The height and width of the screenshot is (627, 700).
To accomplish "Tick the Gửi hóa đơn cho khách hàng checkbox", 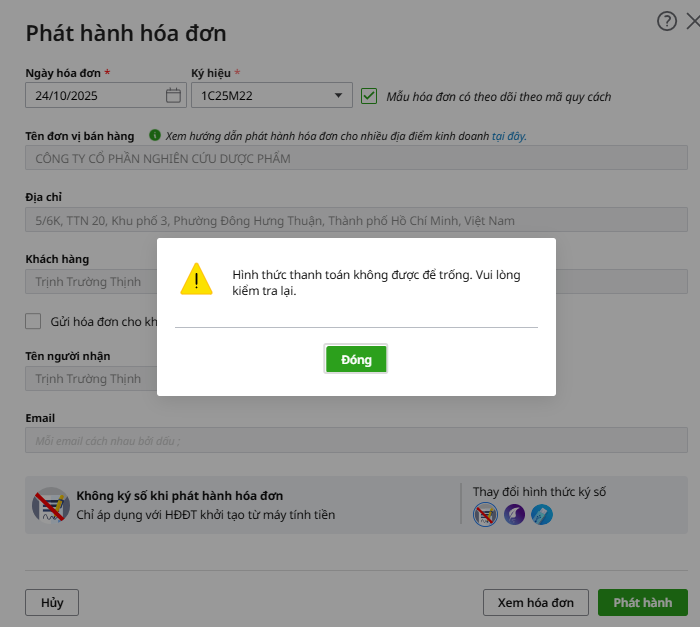I will [33, 322].
